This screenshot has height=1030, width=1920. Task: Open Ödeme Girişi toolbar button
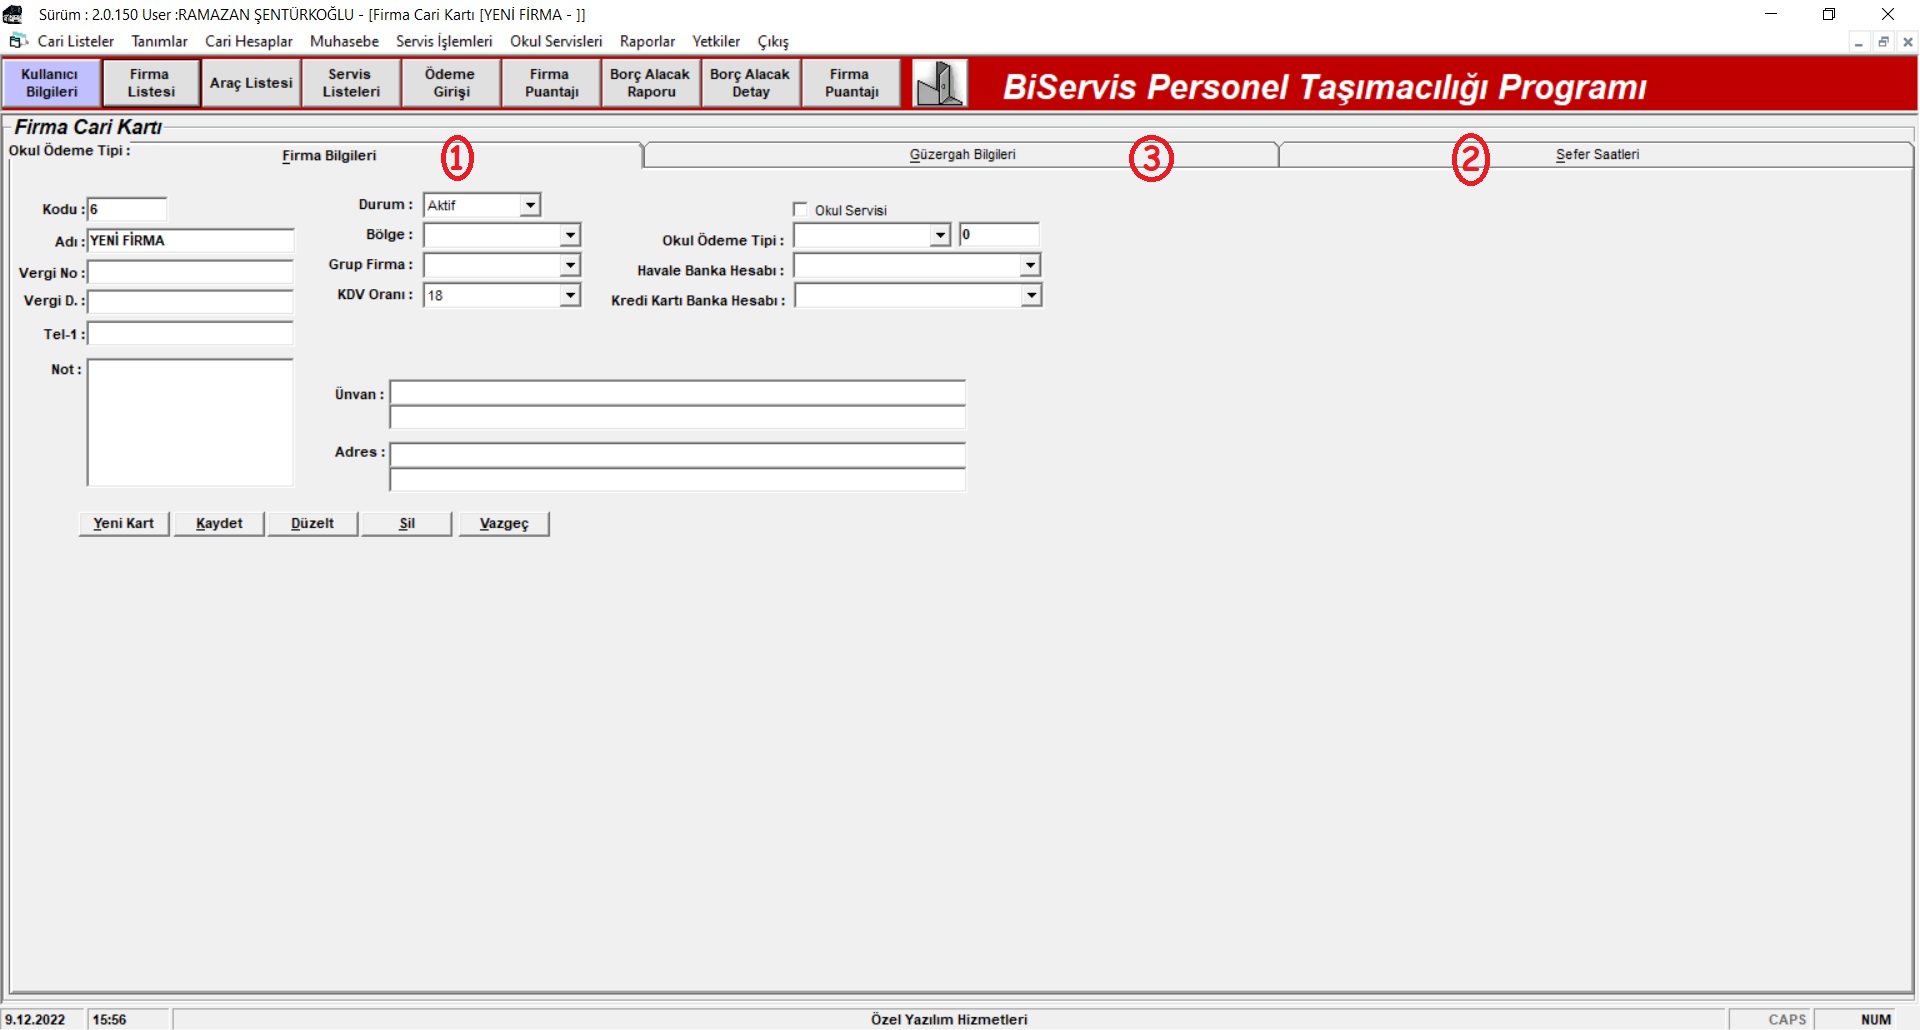(450, 83)
